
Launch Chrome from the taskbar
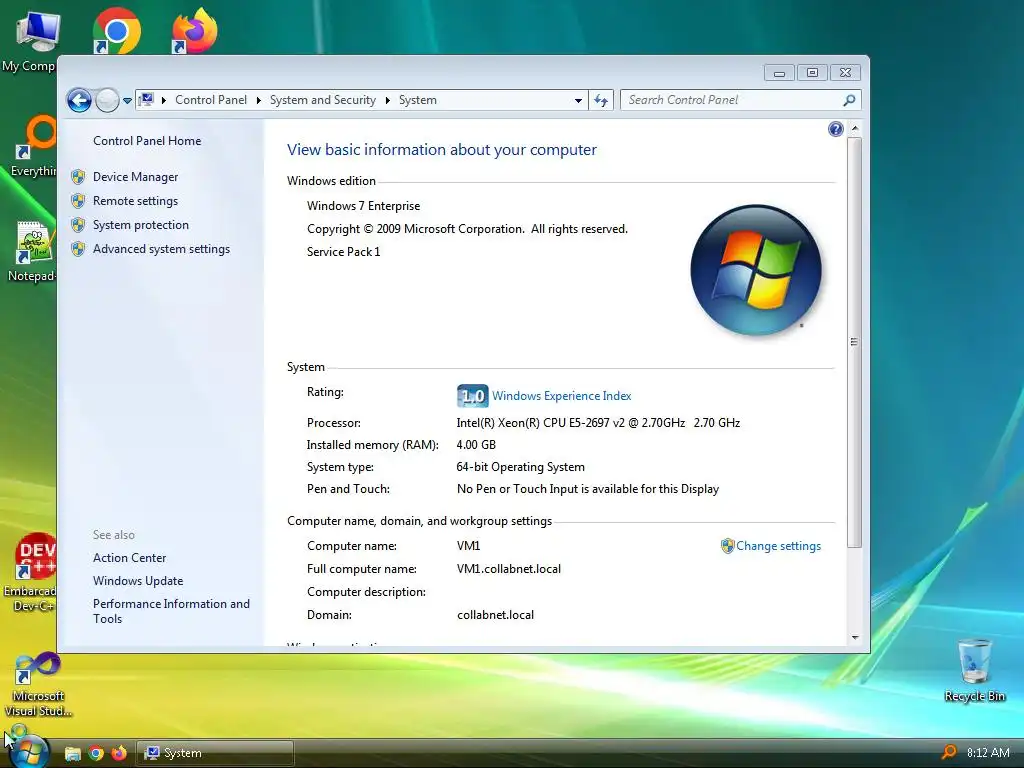(96, 754)
